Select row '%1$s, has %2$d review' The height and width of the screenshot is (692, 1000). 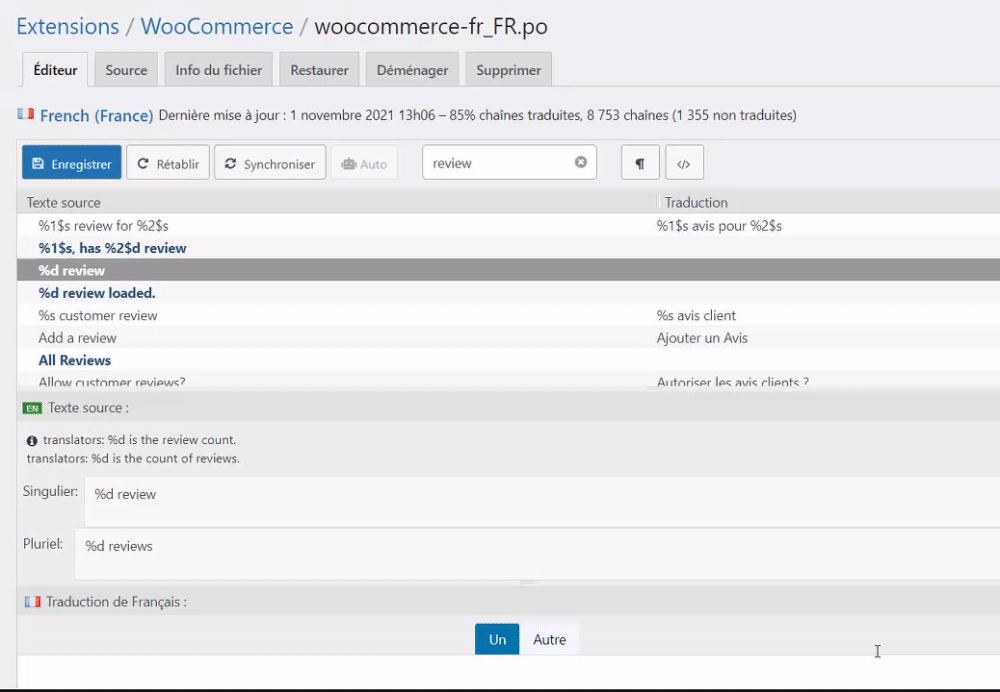pos(508,248)
